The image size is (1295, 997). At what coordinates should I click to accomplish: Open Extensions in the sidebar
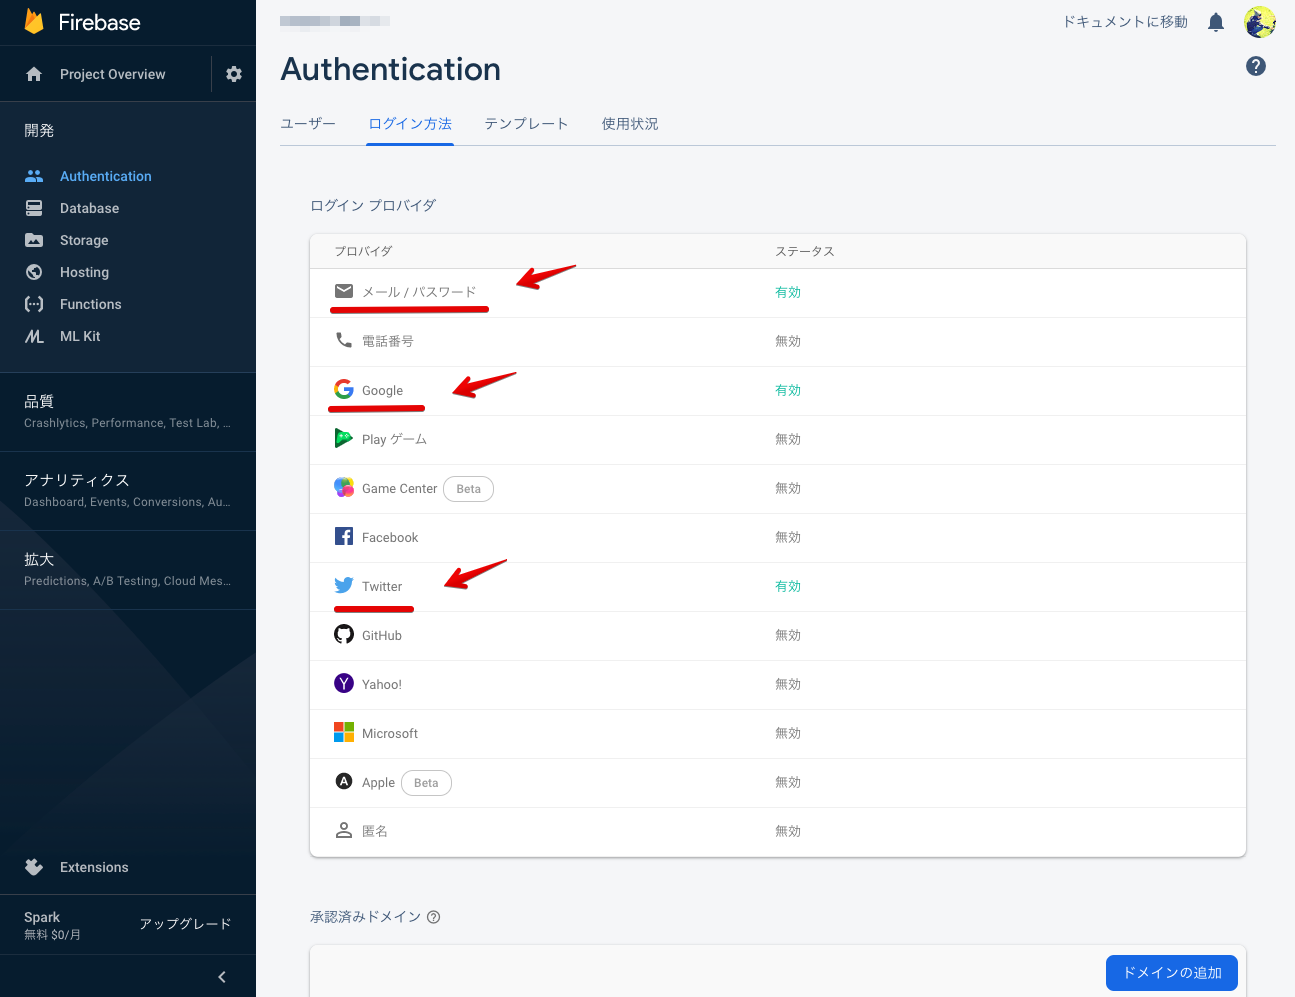tap(94, 867)
